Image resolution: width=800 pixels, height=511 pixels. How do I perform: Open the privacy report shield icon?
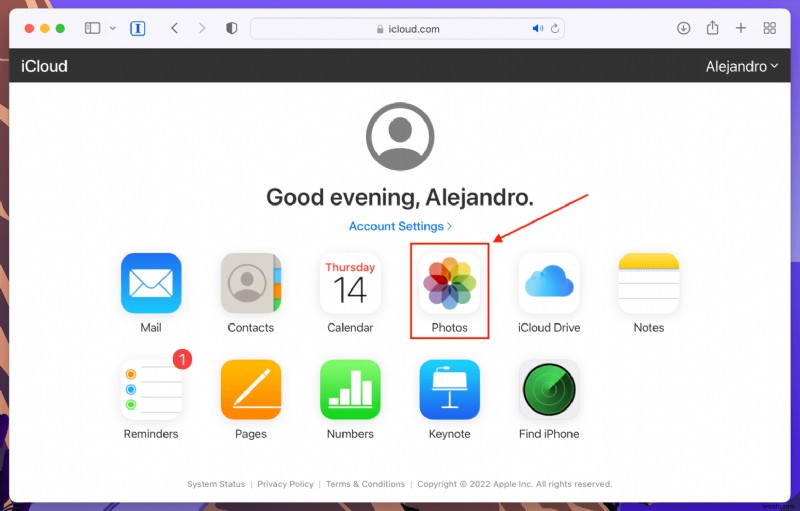(x=232, y=28)
